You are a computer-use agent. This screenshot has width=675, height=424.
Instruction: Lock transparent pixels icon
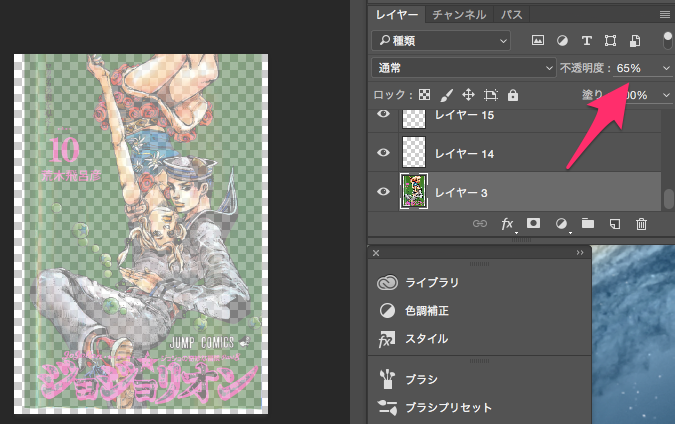click(424, 95)
